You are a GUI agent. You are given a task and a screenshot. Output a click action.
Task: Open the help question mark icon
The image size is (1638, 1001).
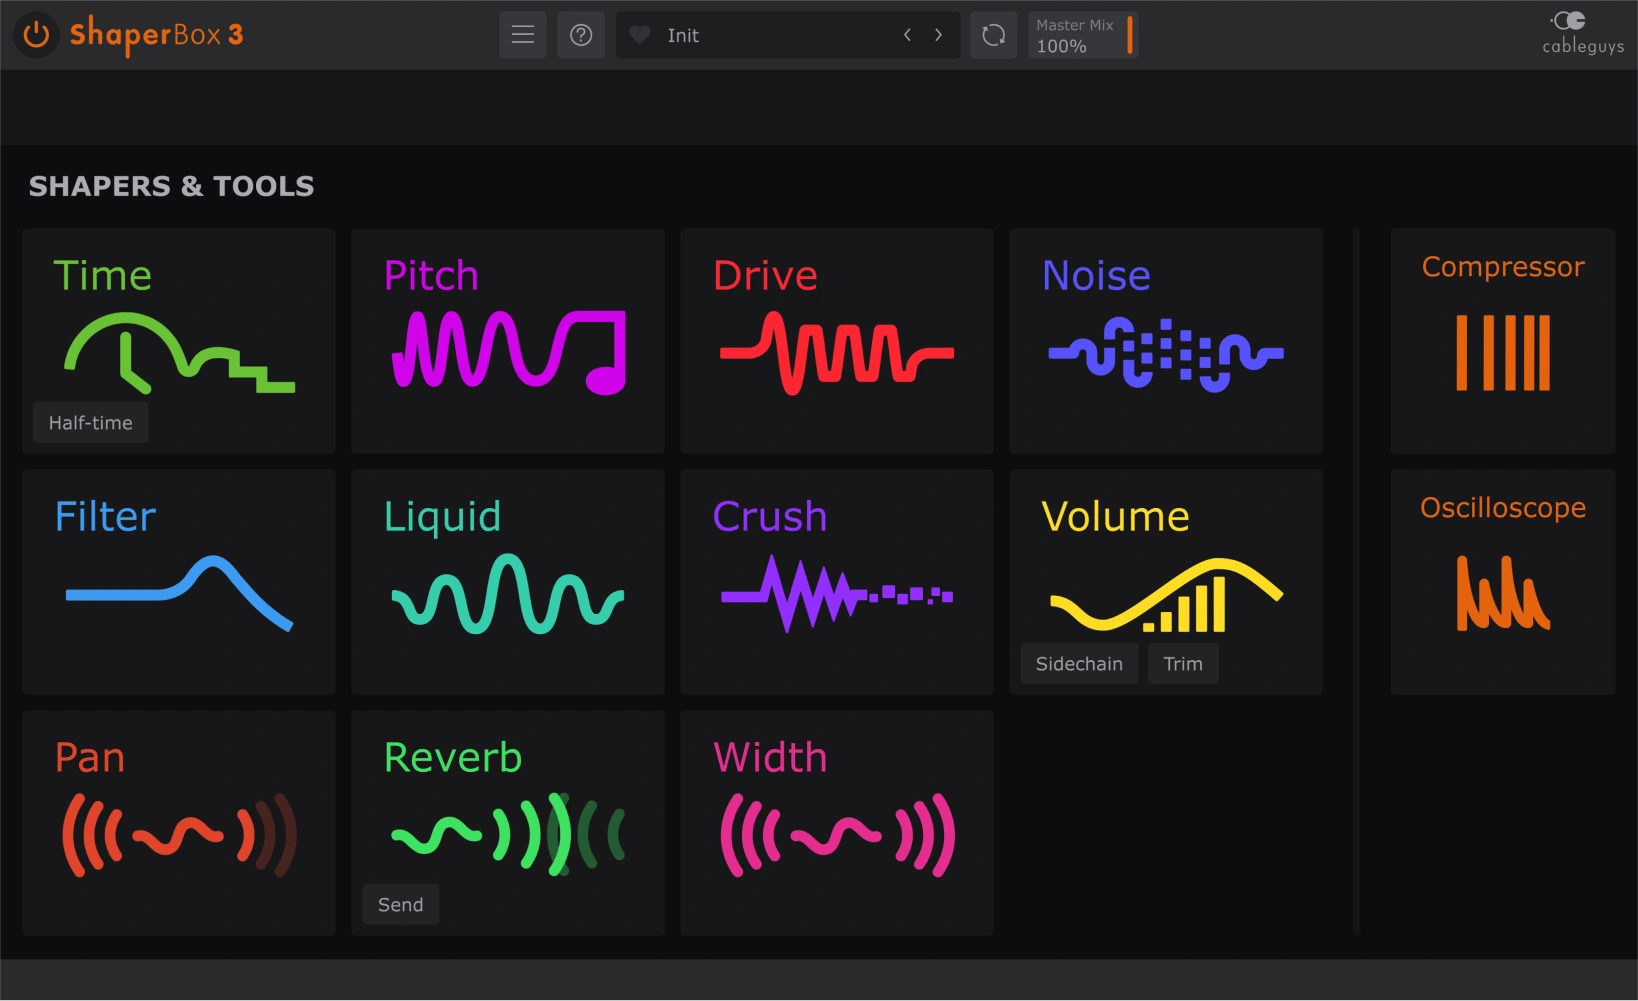click(581, 35)
